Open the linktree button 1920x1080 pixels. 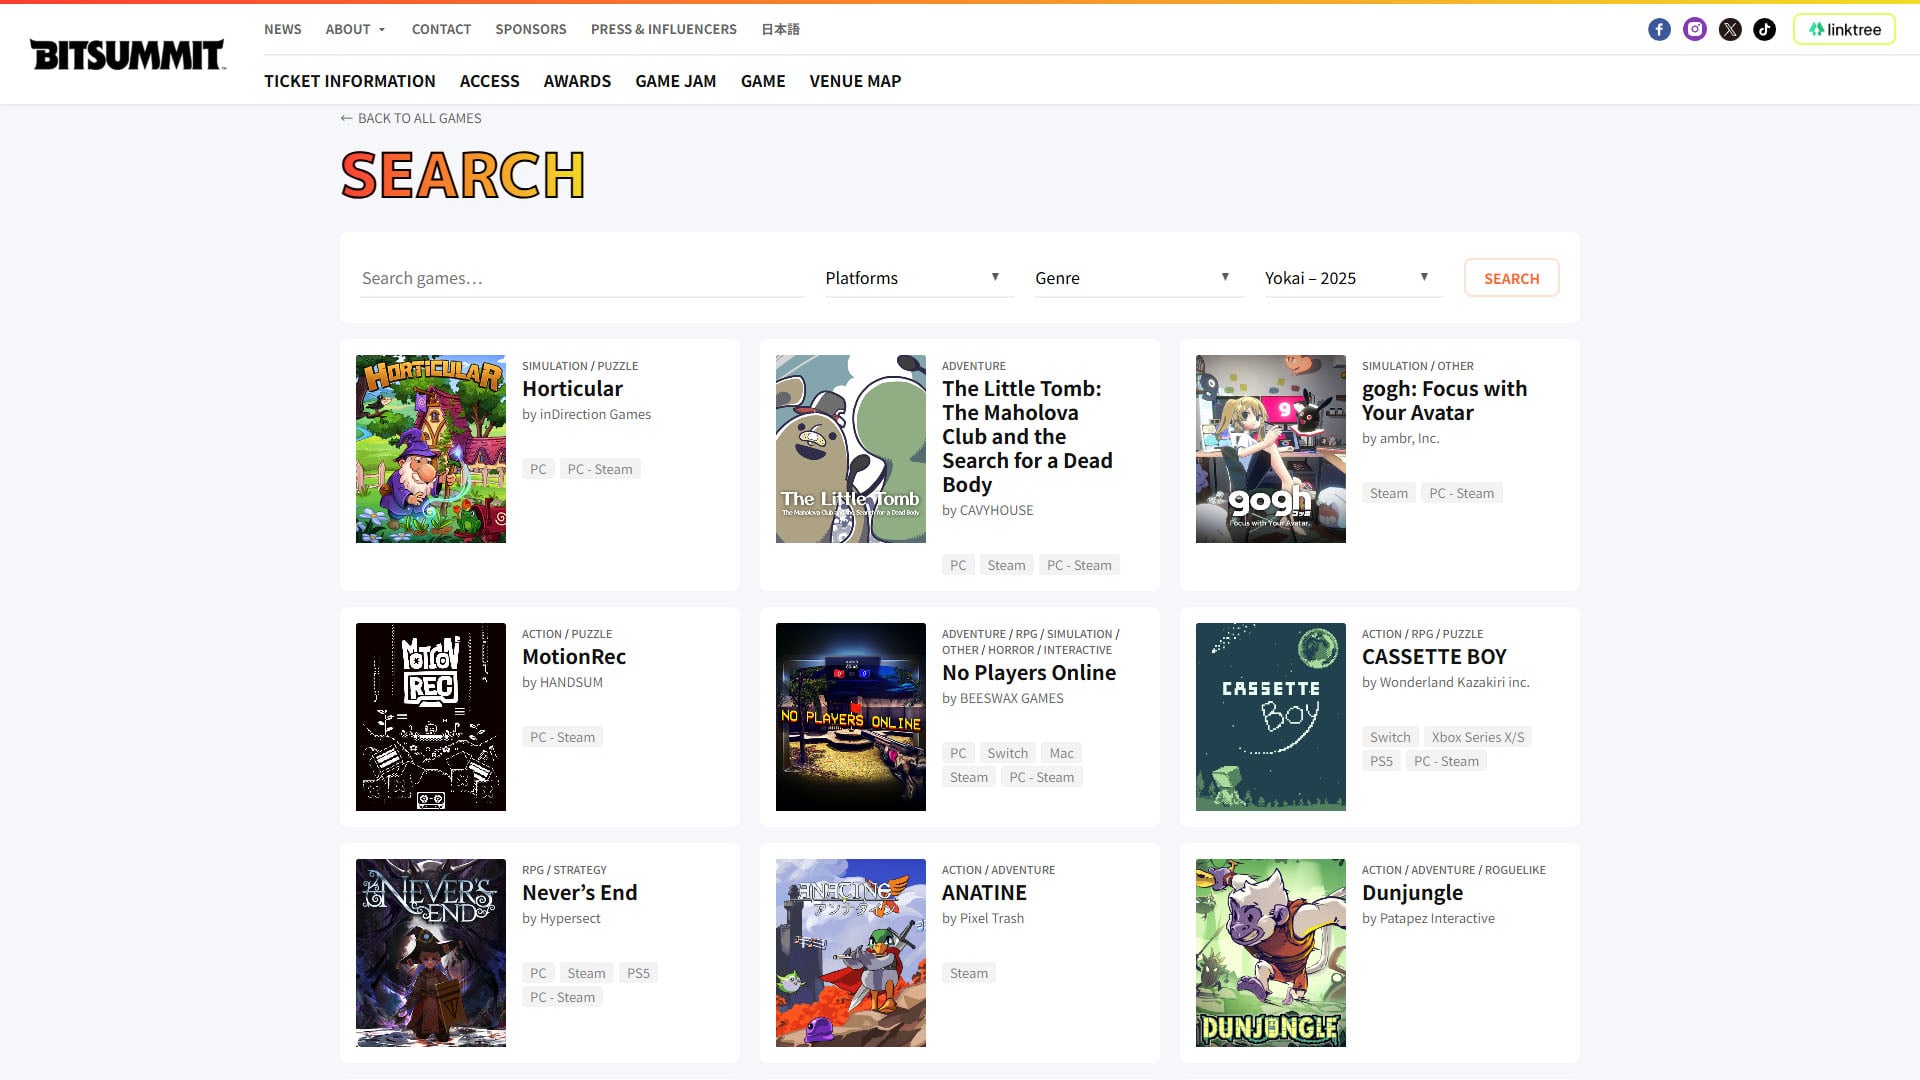(1844, 30)
